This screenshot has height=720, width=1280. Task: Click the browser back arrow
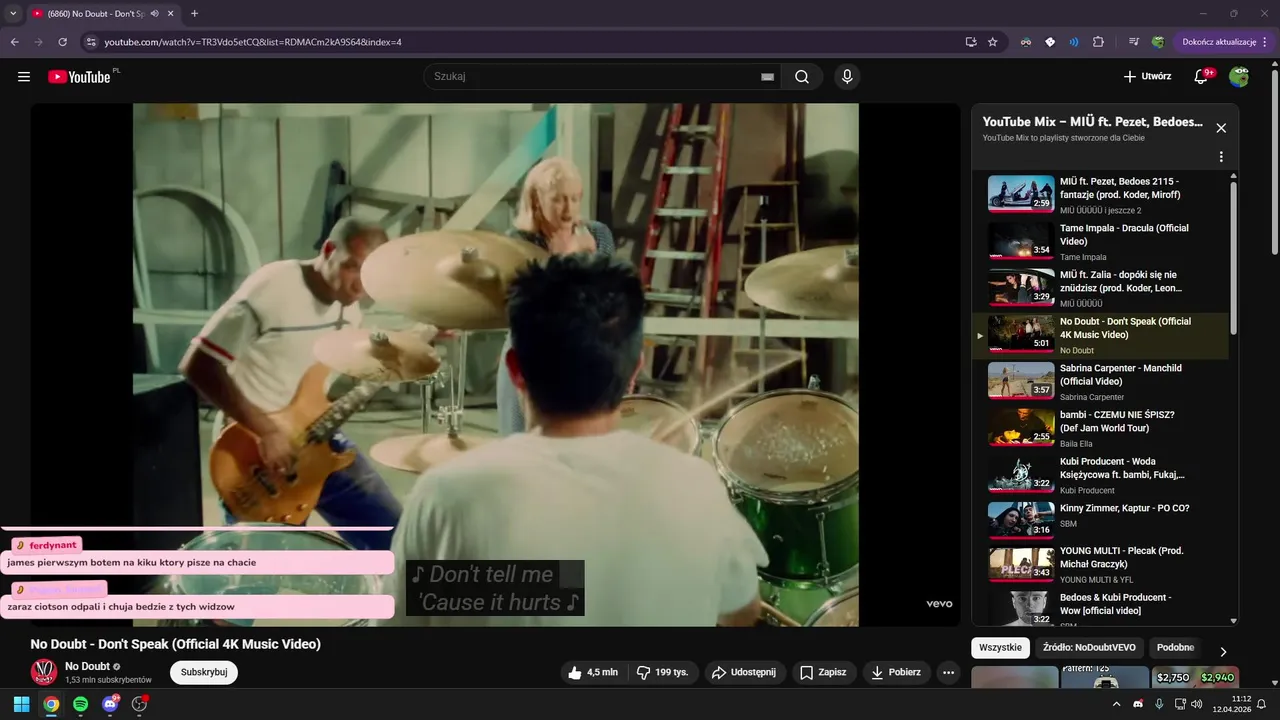click(x=15, y=42)
